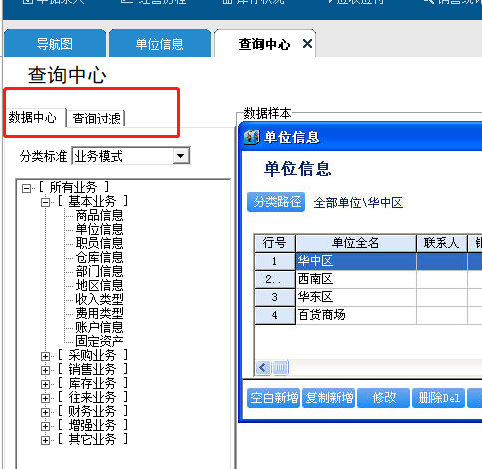Select the 库存业务 label
Viewport: 482px width, 469px height.
tap(93, 383)
